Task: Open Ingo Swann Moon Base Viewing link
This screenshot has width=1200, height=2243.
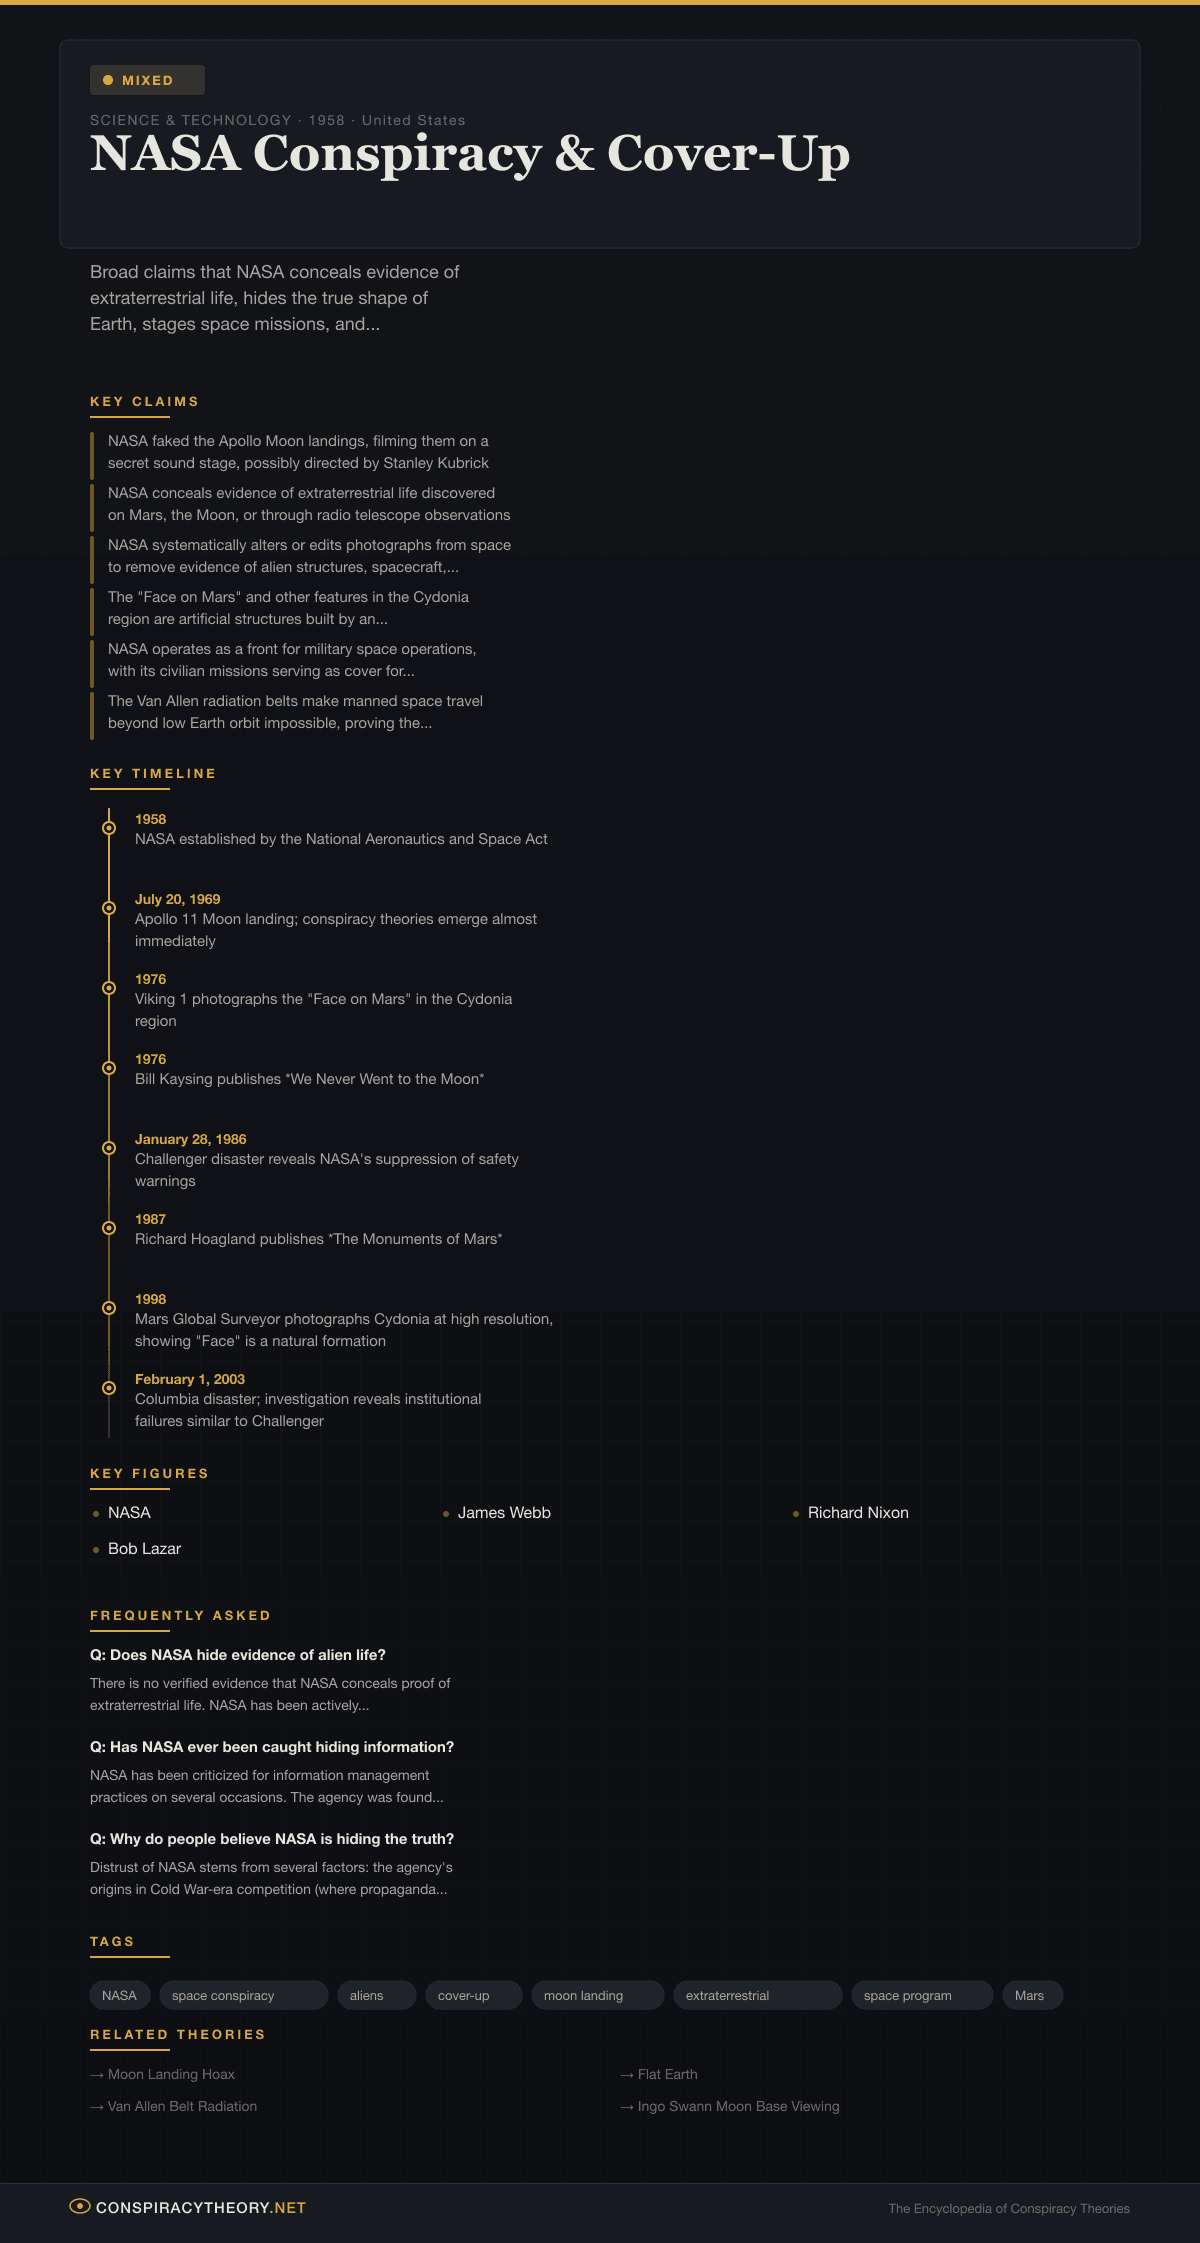Action: click(x=738, y=2106)
